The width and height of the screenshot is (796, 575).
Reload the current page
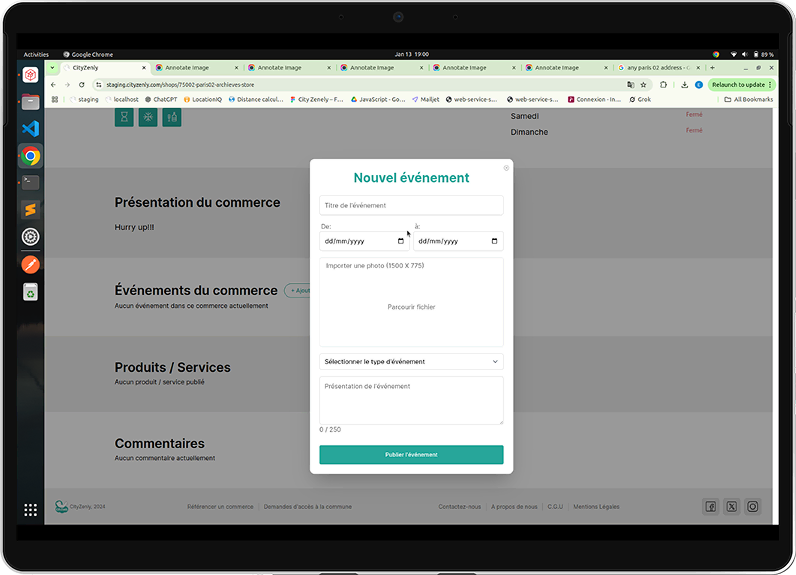click(x=81, y=85)
